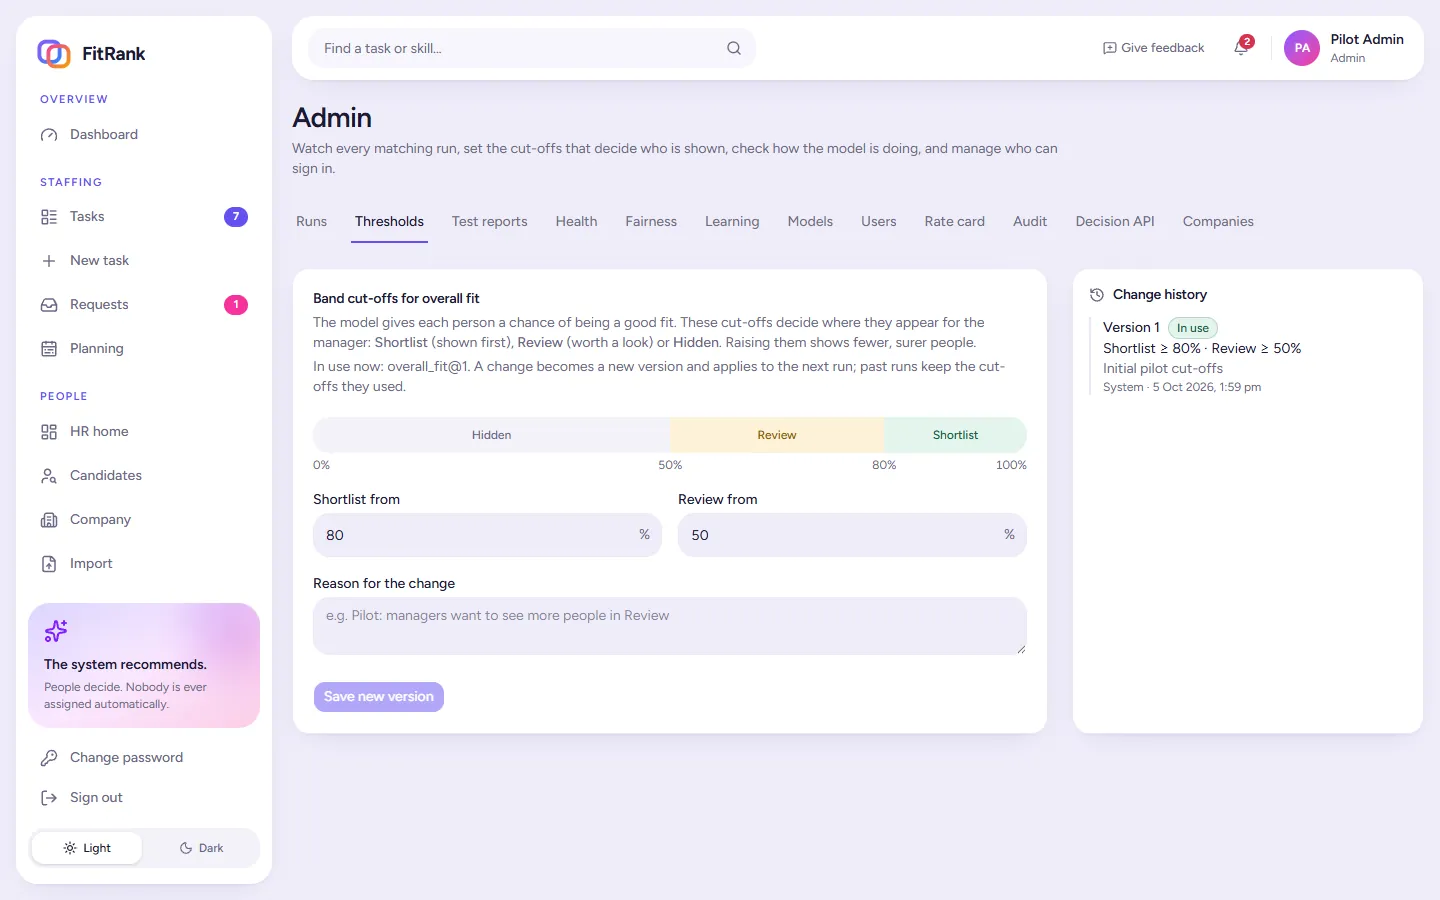This screenshot has height=900, width=1440.
Task: Focus the Find a task or skill search box
Action: (x=531, y=48)
